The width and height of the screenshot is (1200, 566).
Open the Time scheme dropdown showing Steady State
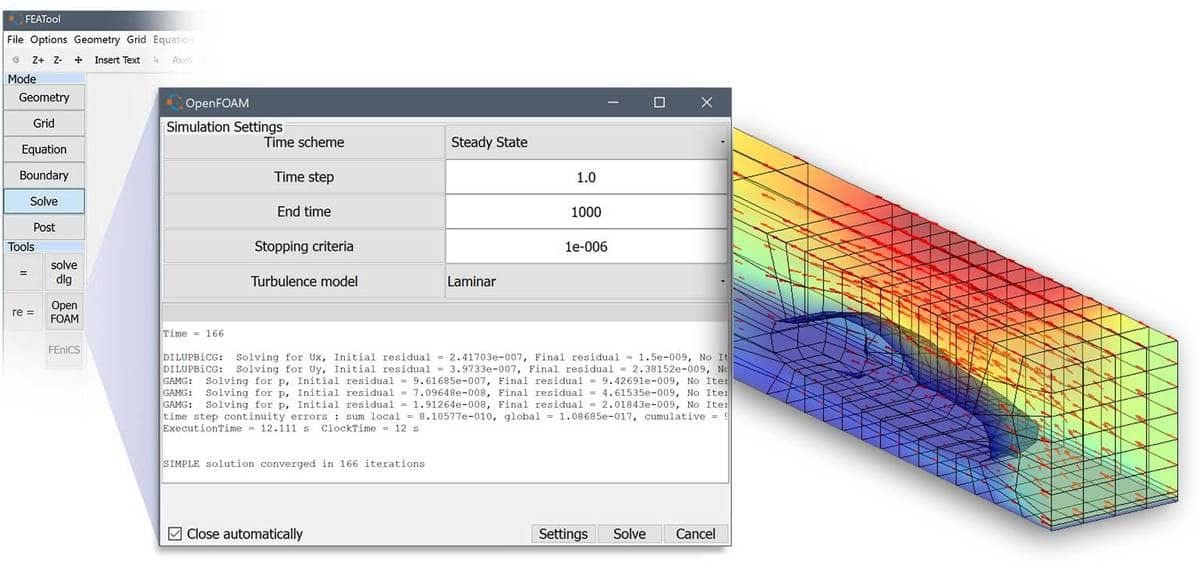point(586,142)
